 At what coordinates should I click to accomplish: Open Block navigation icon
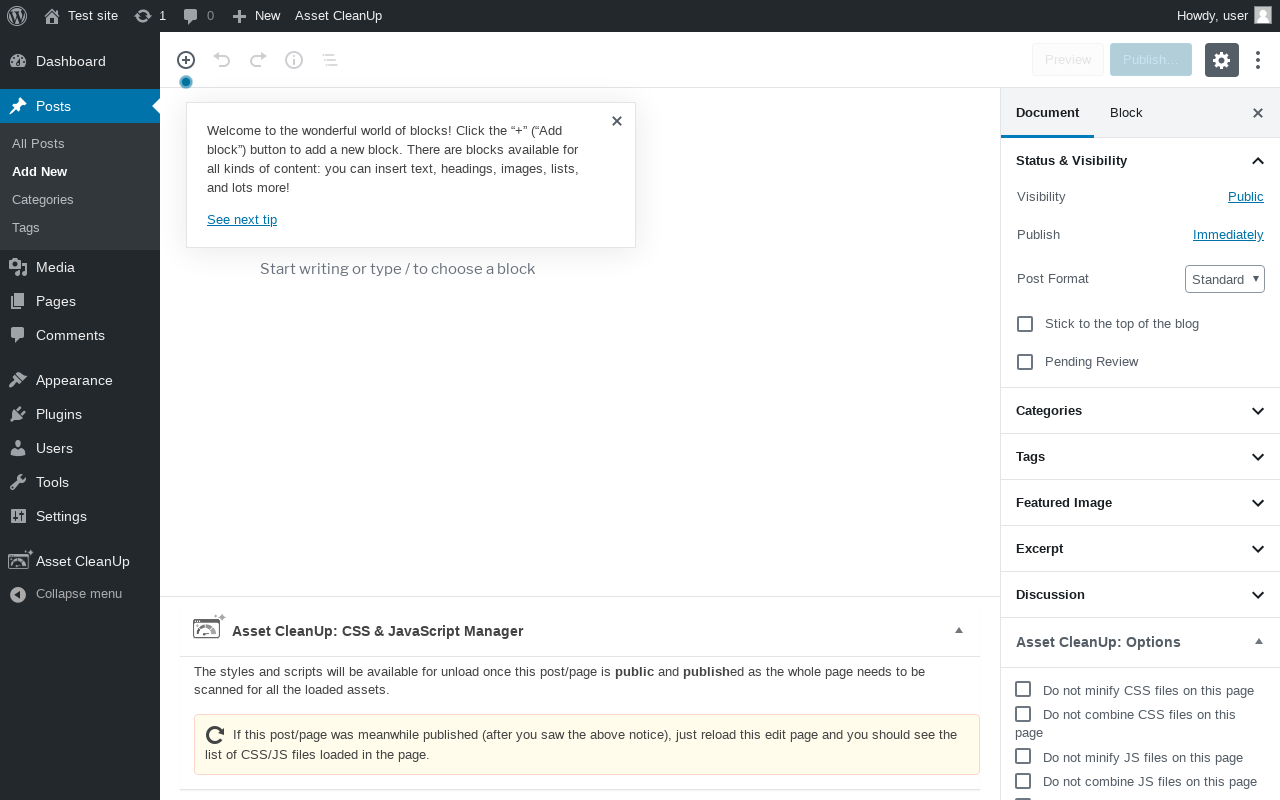[330, 60]
